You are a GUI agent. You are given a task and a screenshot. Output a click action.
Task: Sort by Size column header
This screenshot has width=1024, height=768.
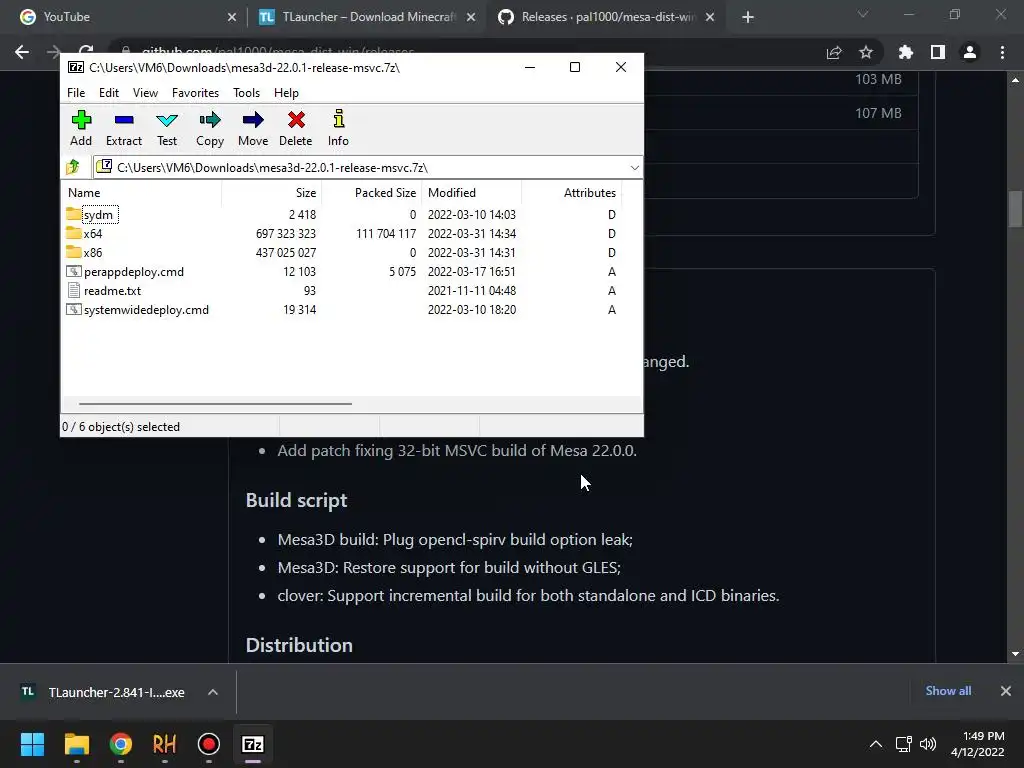coord(272,193)
